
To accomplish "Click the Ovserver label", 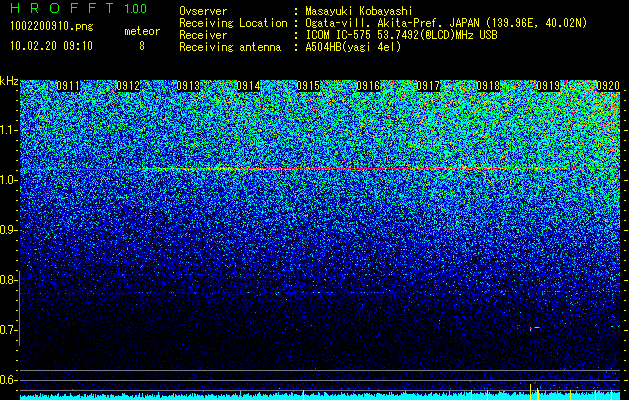I will (203, 11).
